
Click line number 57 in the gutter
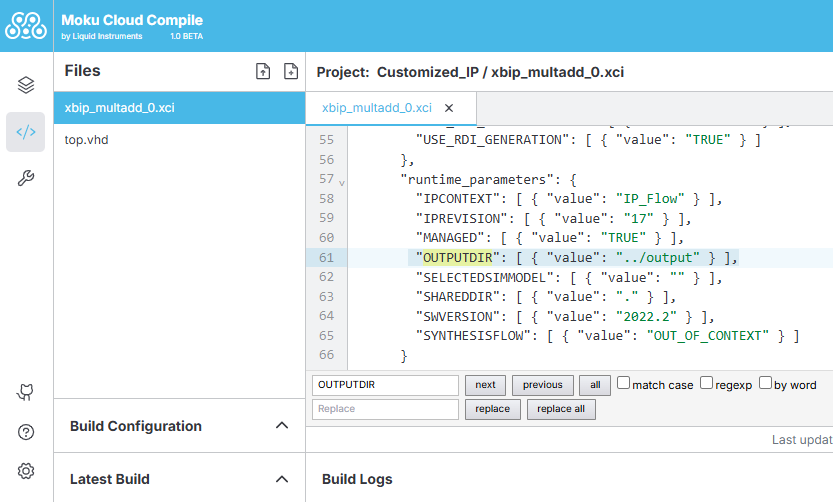point(326,179)
